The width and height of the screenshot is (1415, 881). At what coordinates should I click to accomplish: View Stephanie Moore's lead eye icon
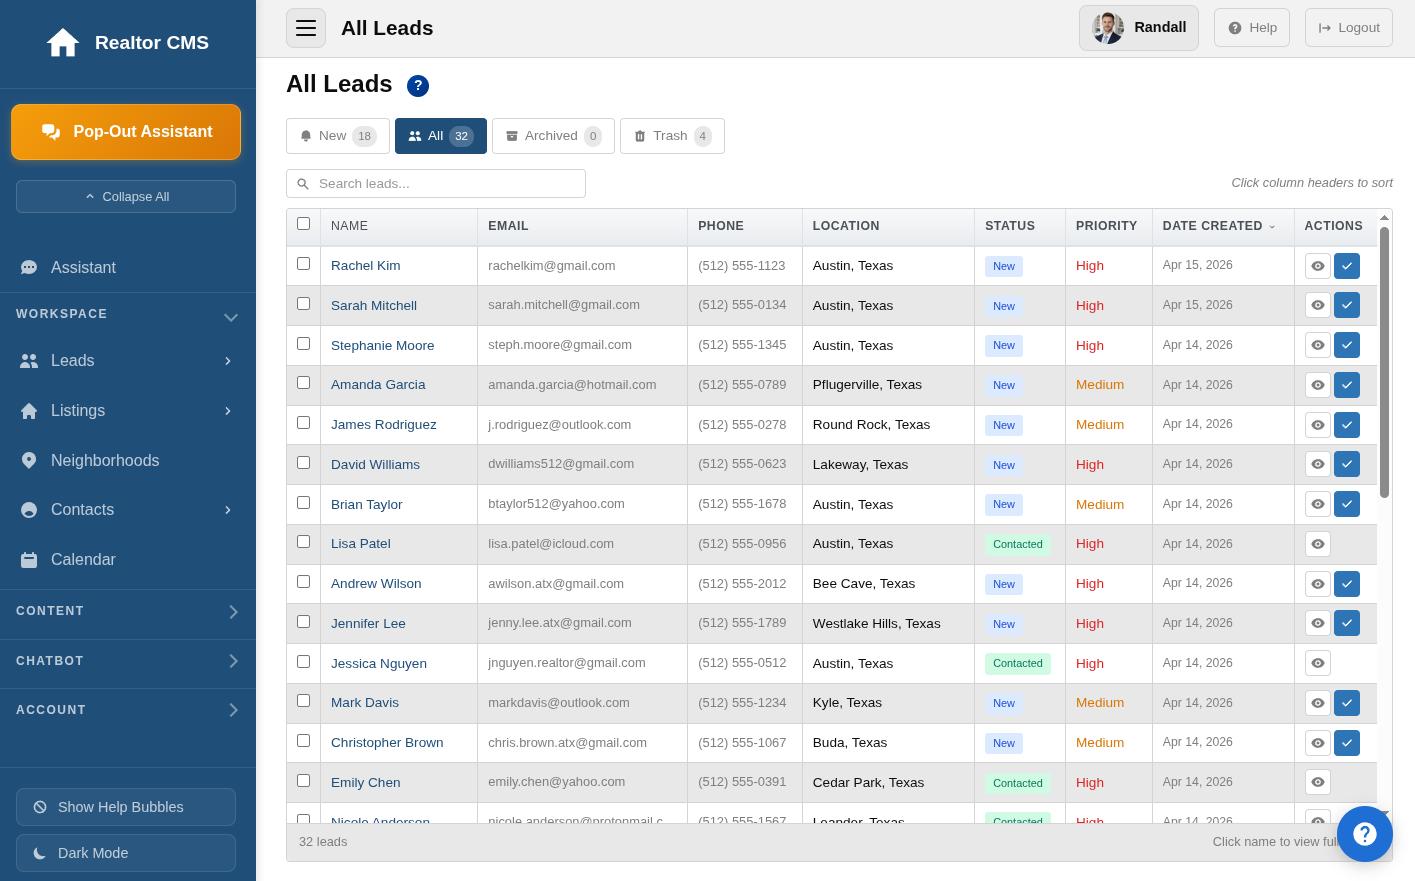coord(1318,345)
